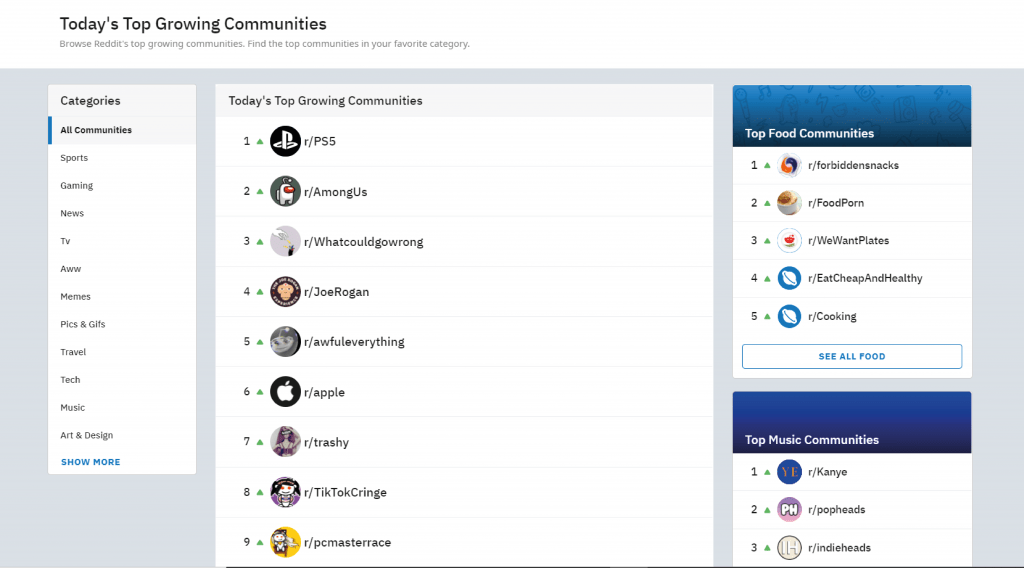Viewport: 1024px width, 568px height.
Task: Open the r/JoeRogan community avatar
Action: coord(285,292)
